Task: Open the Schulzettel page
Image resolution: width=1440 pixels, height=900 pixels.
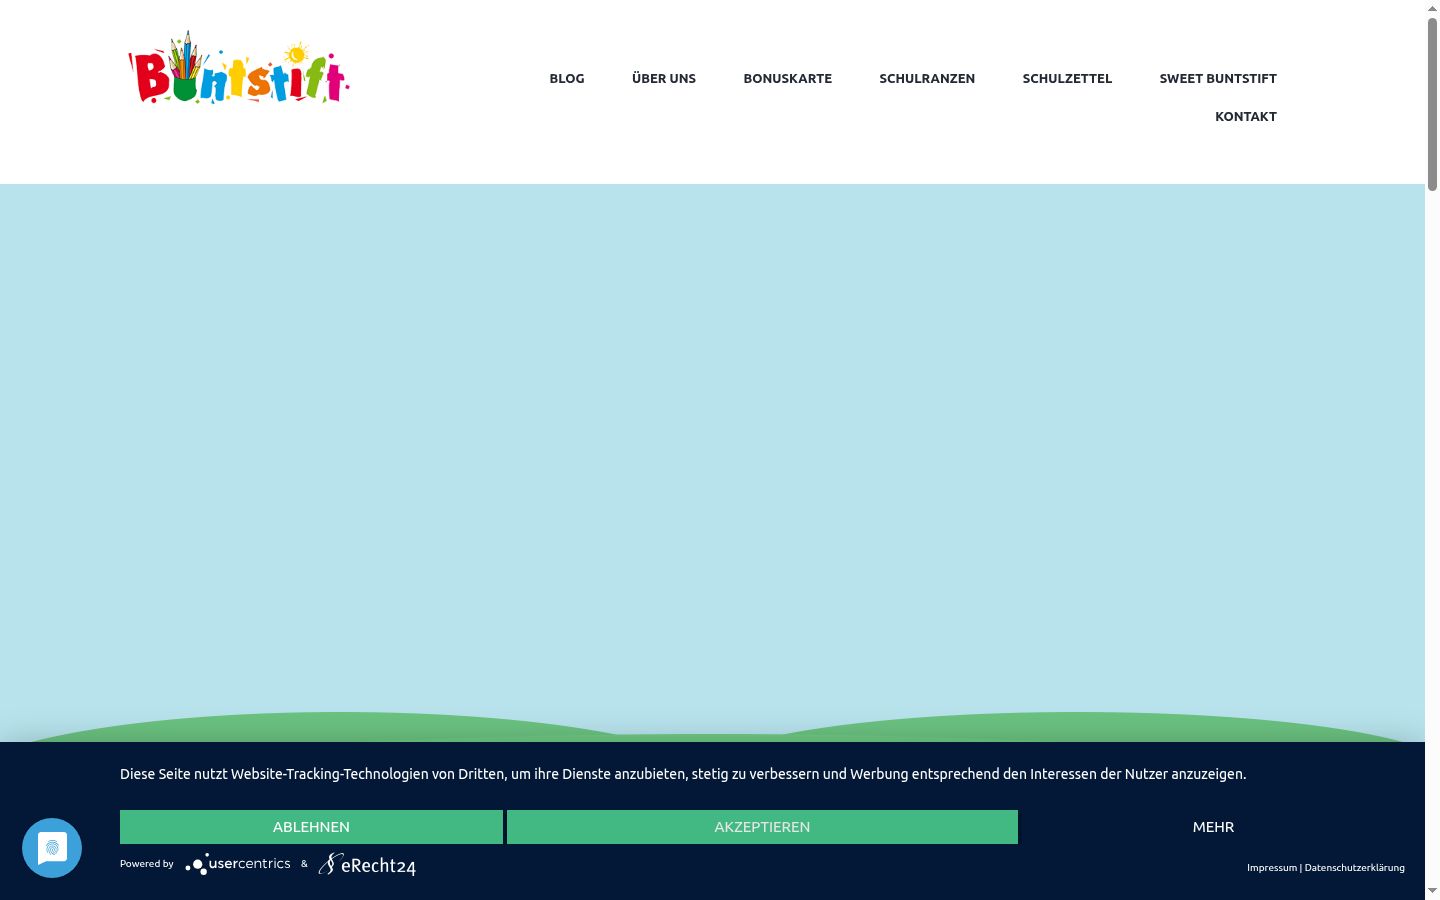Action: point(1067,78)
